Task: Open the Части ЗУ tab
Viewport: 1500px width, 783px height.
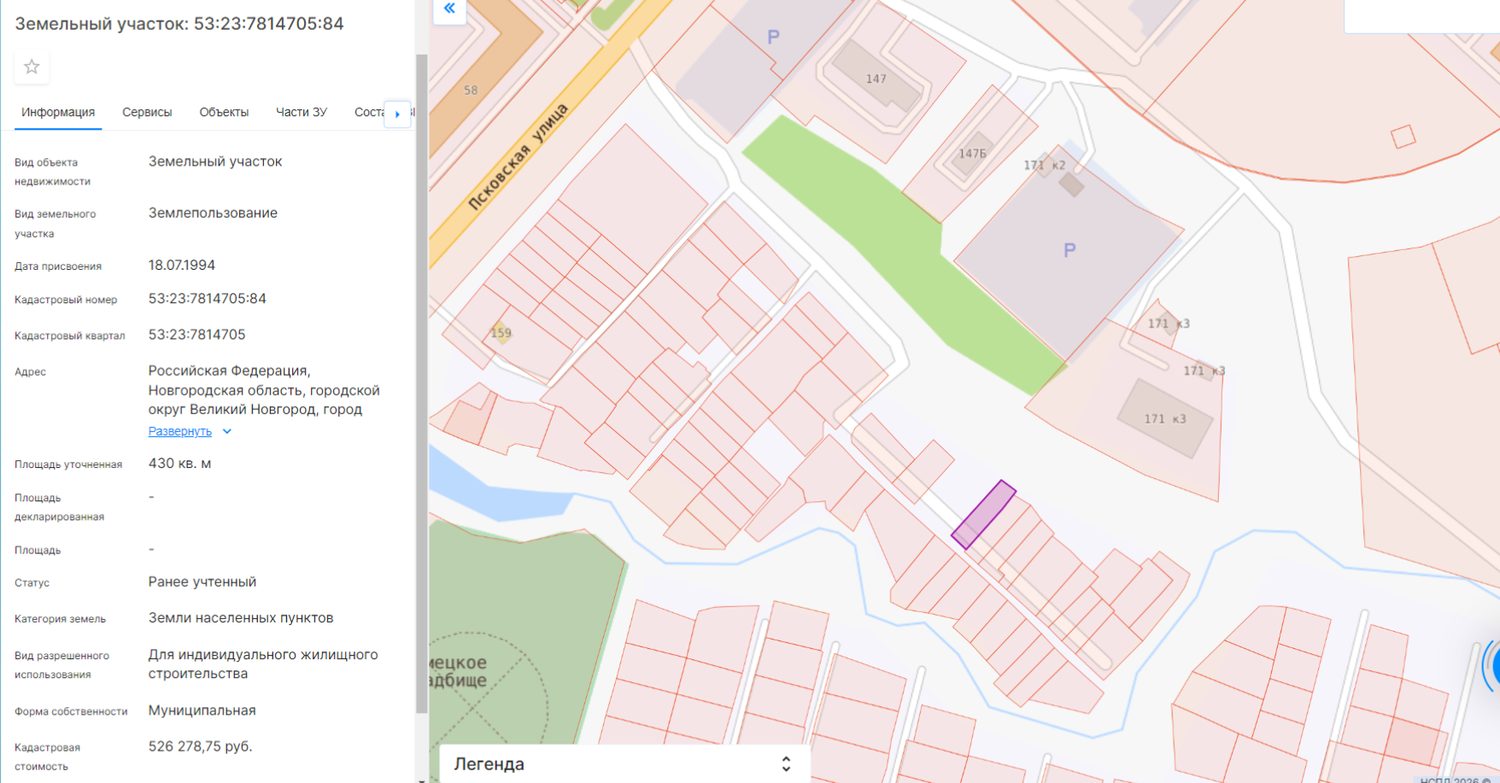Action: [x=301, y=112]
